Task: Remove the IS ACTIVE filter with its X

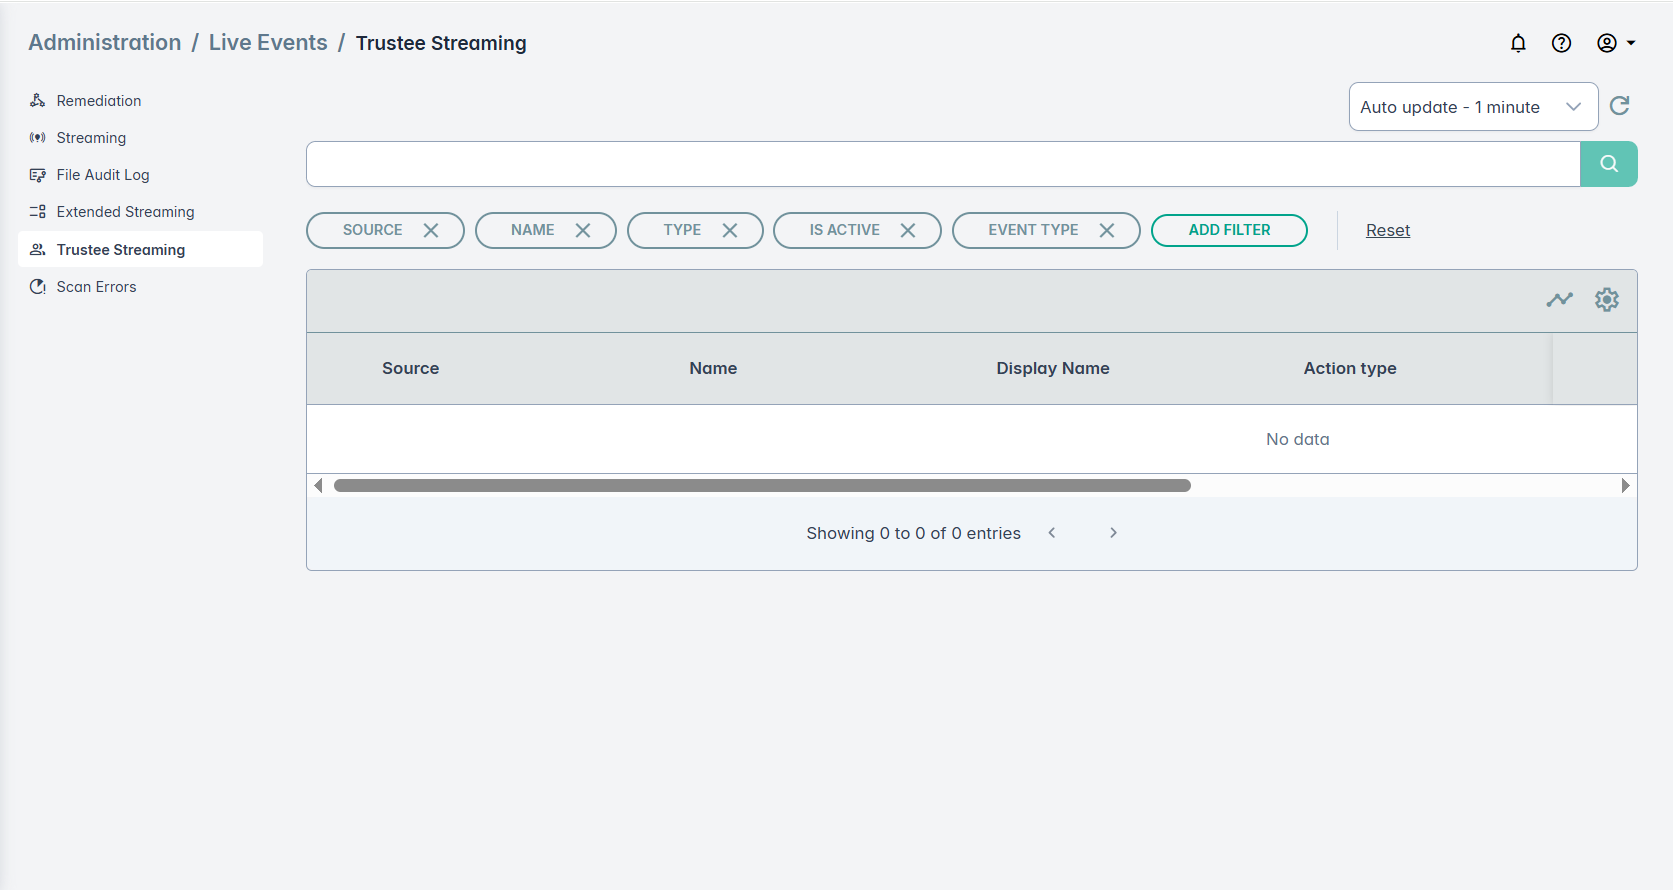Action: (908, 230)
